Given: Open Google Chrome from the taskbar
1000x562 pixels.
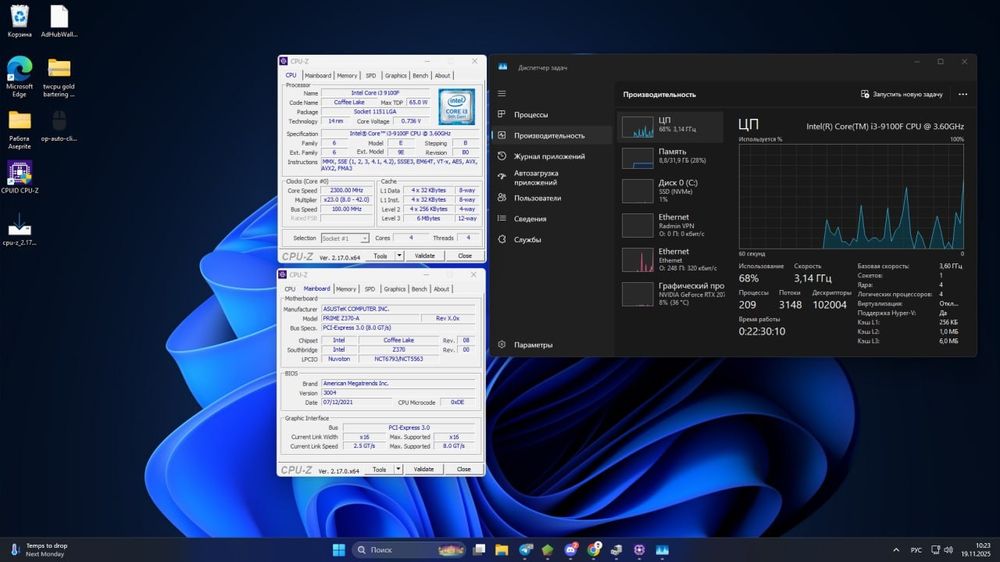Looking at the screenshot, I should point(594,550).
